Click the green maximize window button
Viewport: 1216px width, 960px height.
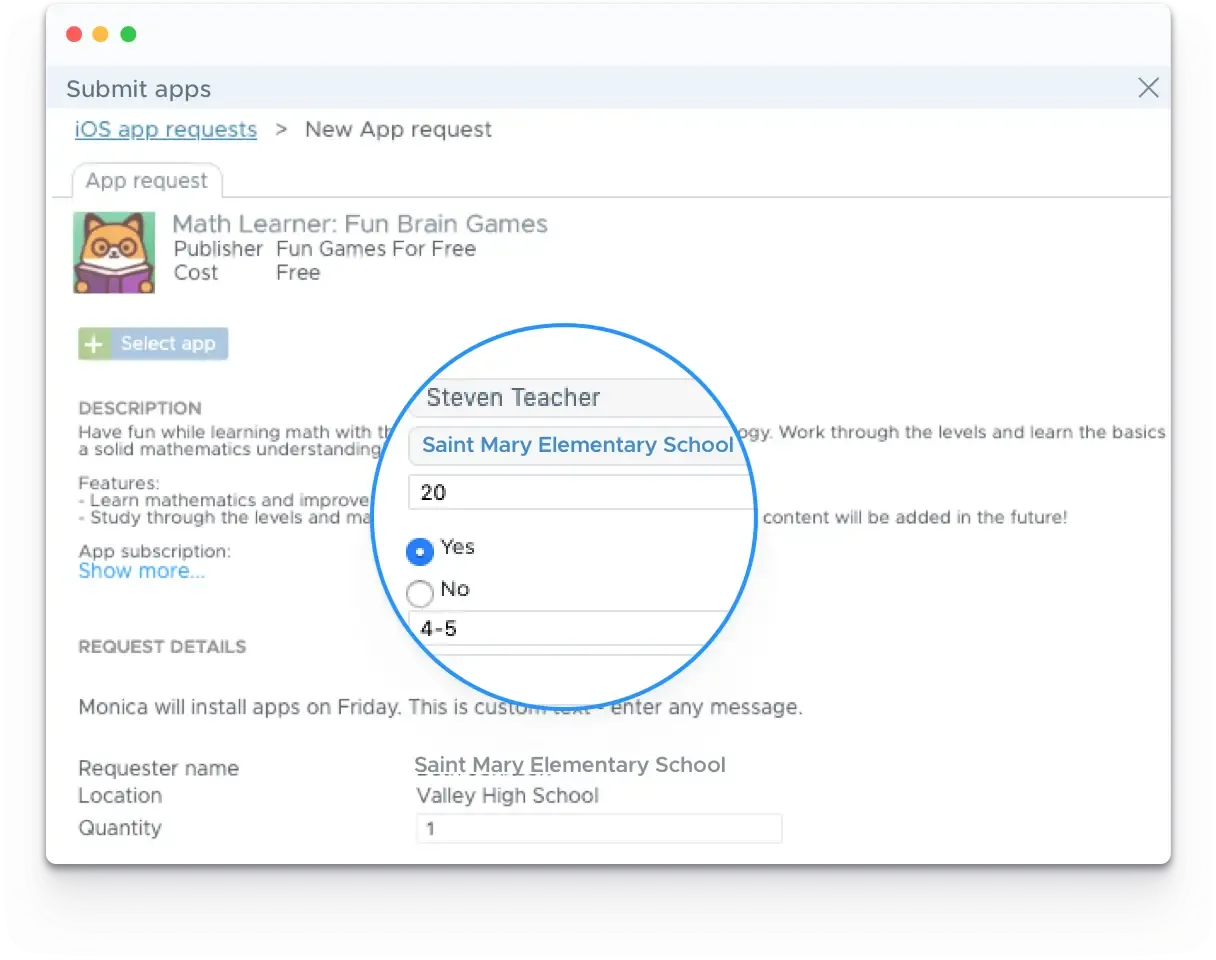pos(128,34)
